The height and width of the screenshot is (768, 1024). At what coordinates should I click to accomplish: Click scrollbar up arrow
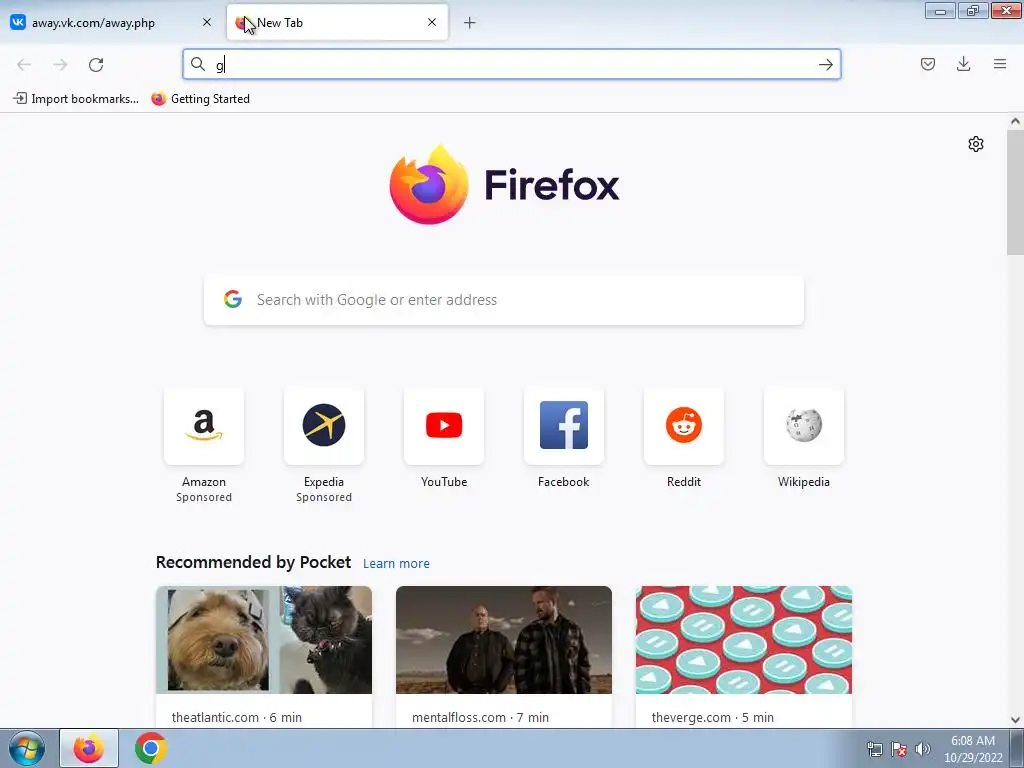tap(1015, 121)
